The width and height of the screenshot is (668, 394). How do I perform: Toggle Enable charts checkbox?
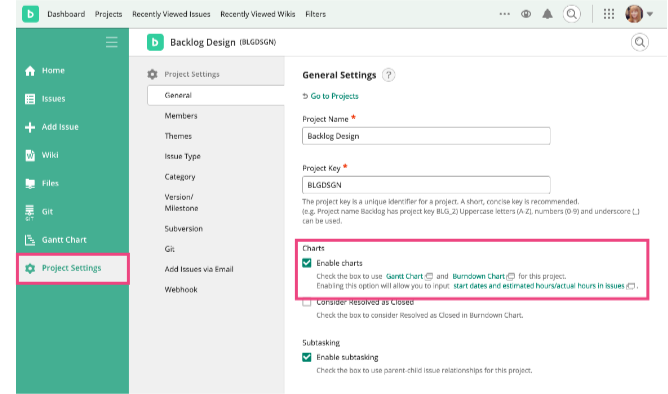coord(307,263)
